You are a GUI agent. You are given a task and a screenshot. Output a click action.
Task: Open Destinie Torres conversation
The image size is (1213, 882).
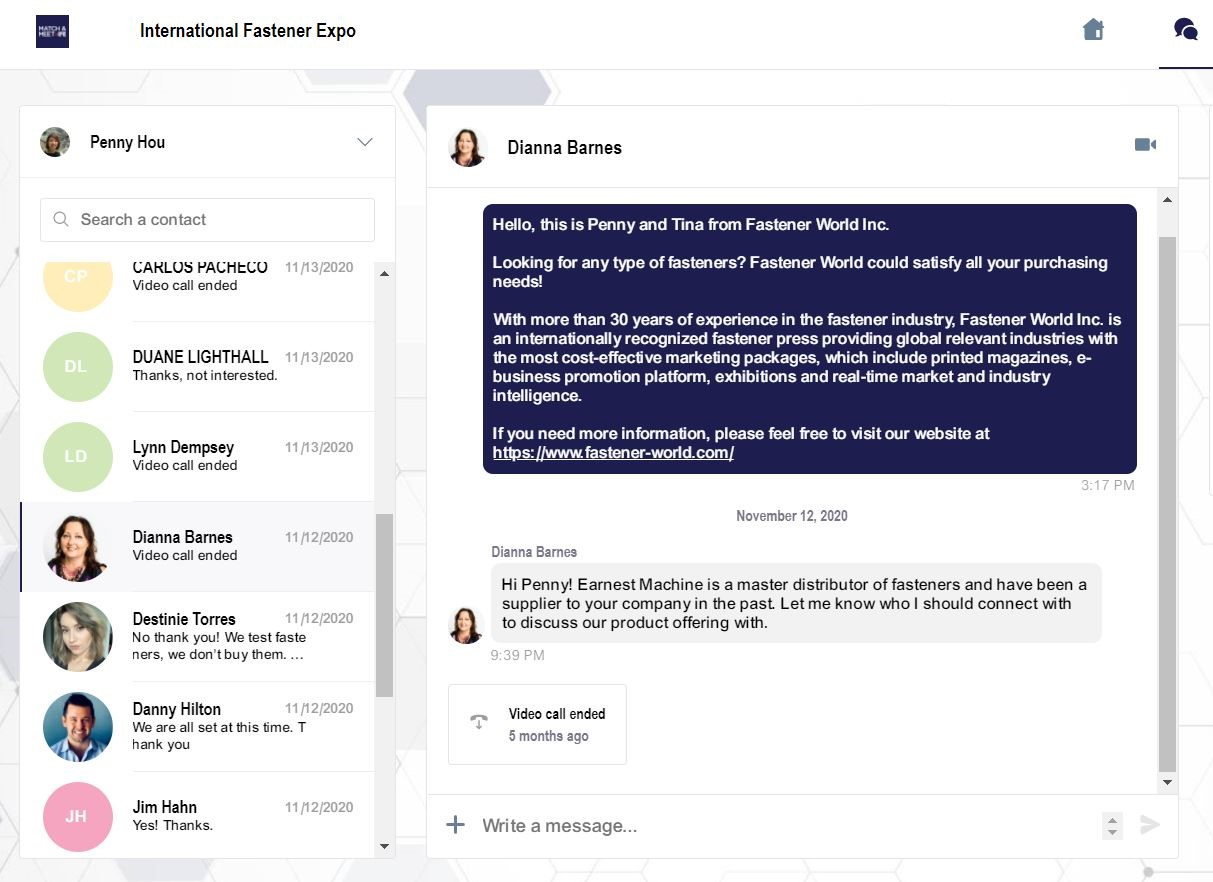197,636
